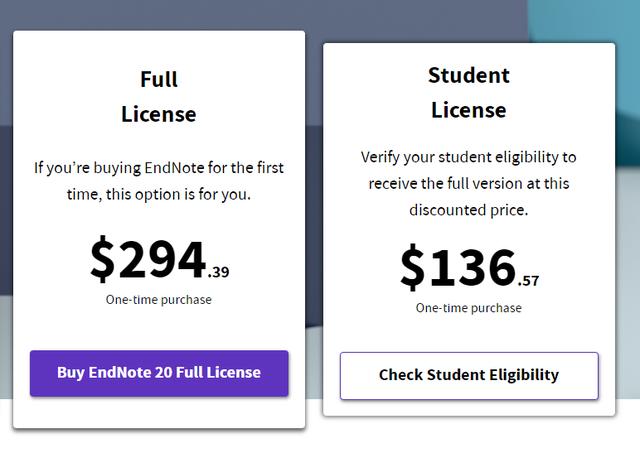The image size is (640, 453).
Task: Click the verify student eligibility description
Action: coord(469,183)
